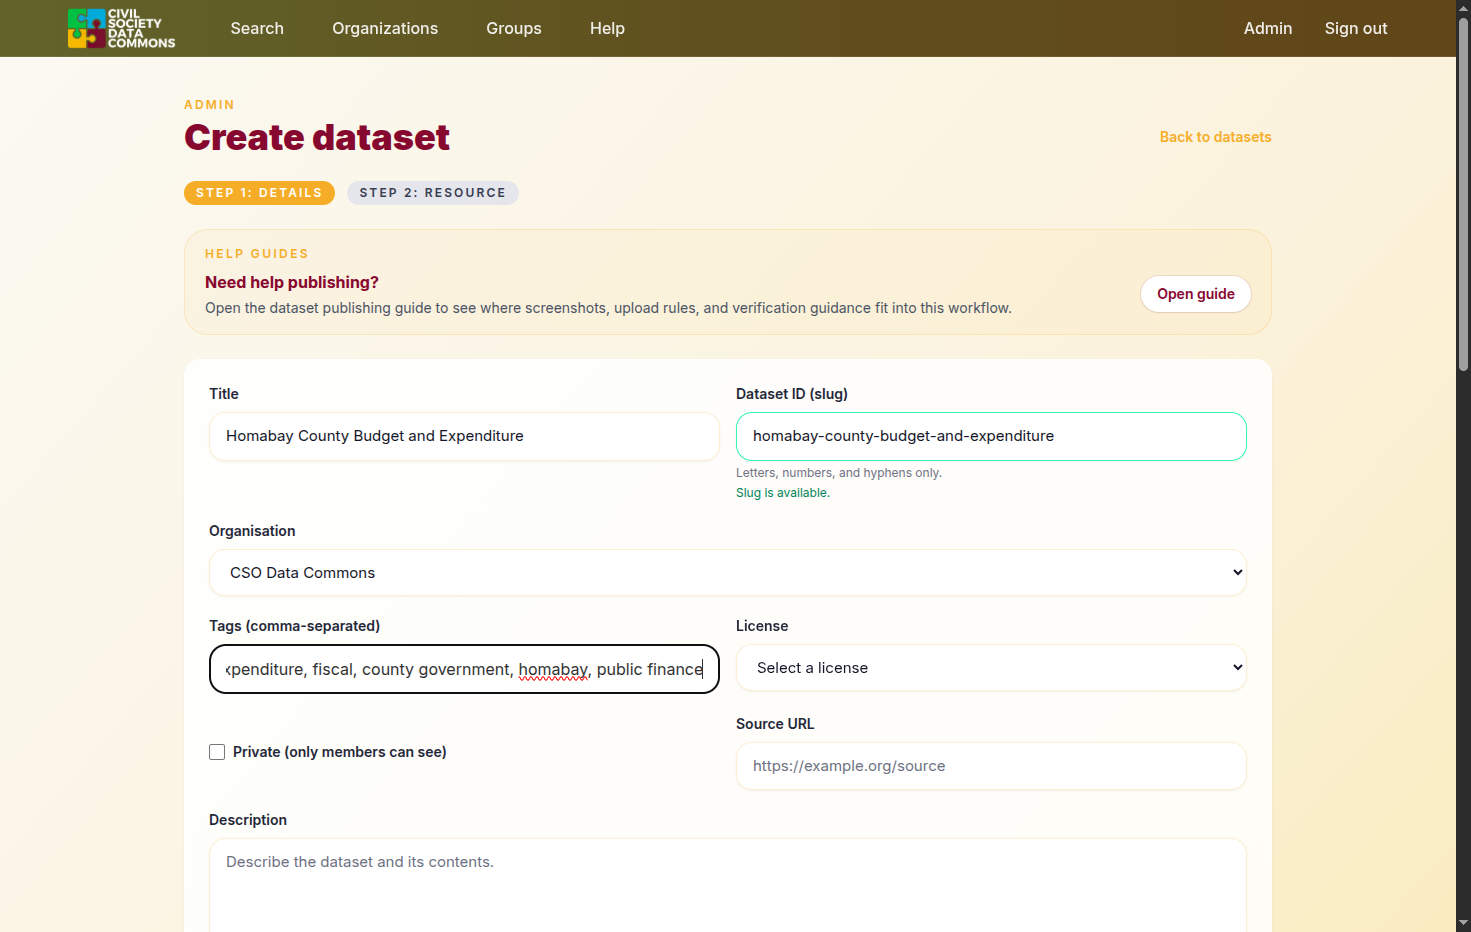Follow the Back to datasets link
Viewport: 1471px width, 932px height.
coord(1215,137)
